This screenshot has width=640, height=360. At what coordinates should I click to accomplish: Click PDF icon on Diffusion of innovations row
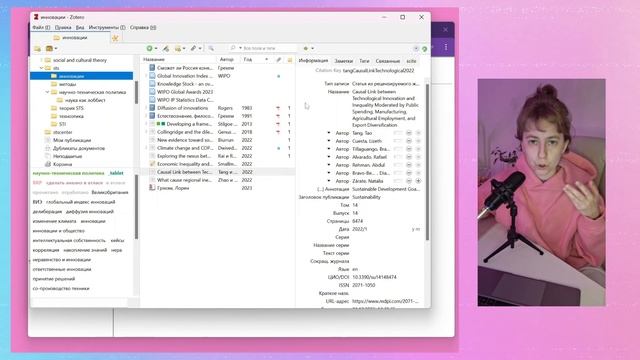pos(278,108)
